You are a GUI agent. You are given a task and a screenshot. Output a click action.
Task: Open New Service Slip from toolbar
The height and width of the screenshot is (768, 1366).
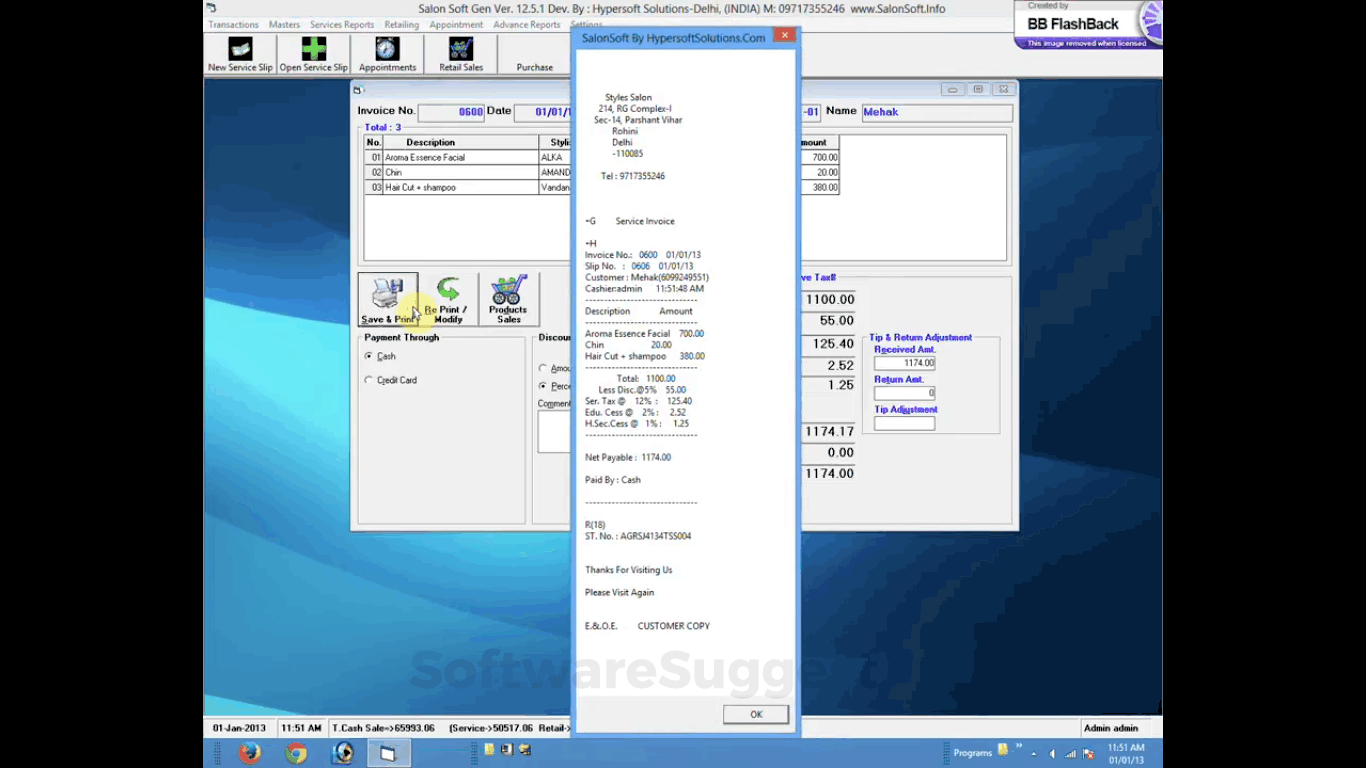pos(240,54)
